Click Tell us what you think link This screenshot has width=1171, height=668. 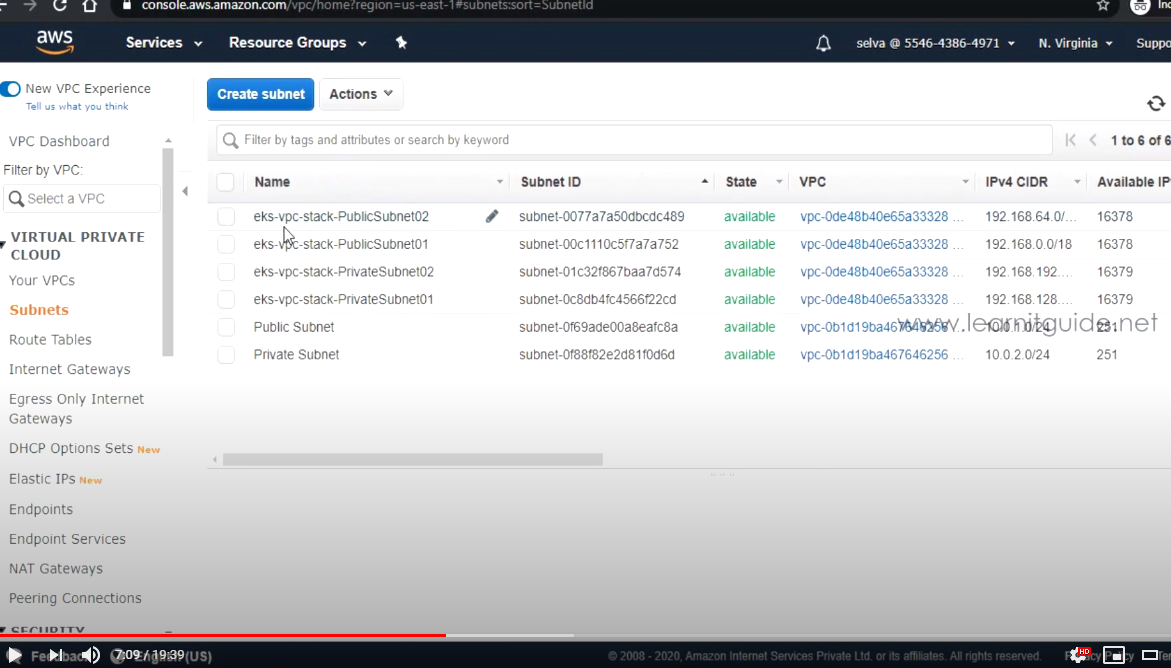click(77, 107)
